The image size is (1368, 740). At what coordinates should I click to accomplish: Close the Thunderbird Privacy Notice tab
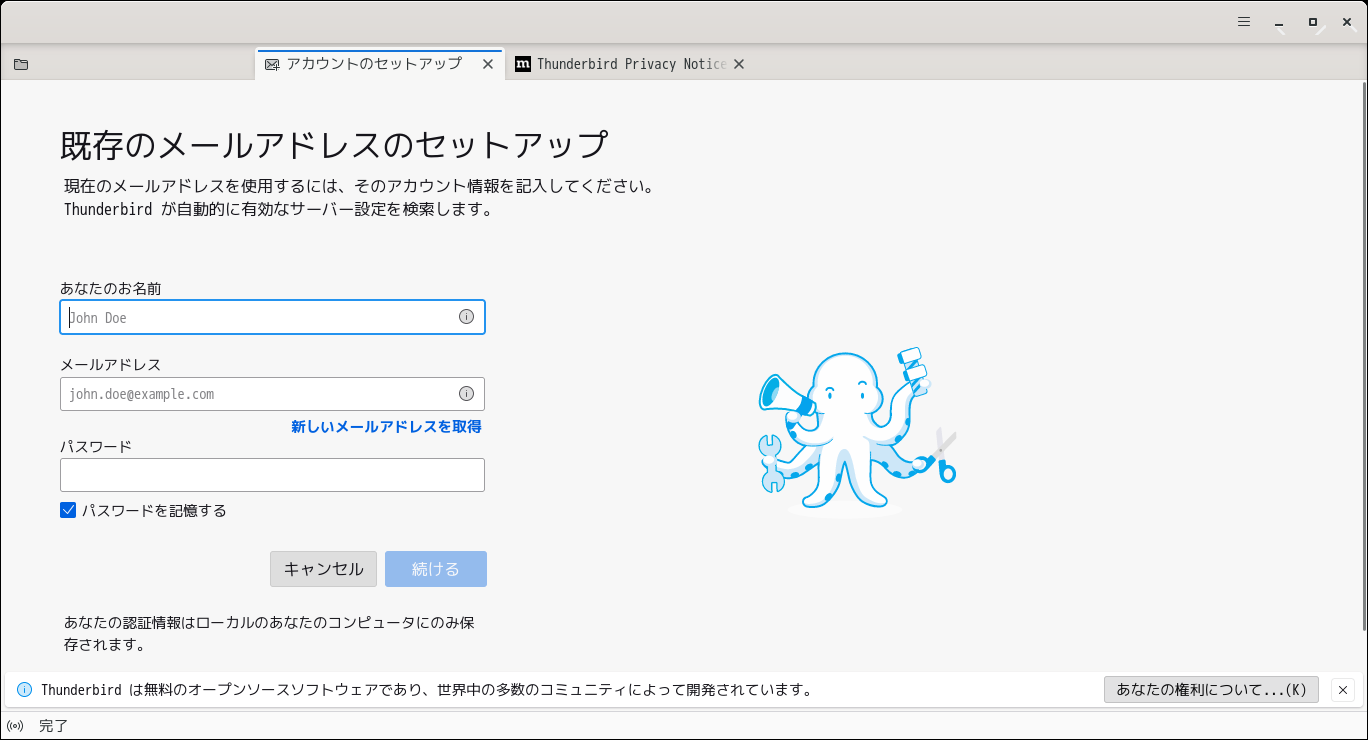coord(739,64)
